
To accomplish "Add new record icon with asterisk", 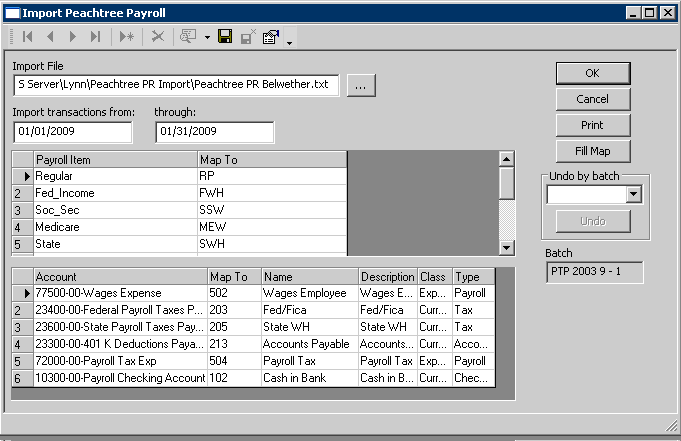I will tap(126, 37).
